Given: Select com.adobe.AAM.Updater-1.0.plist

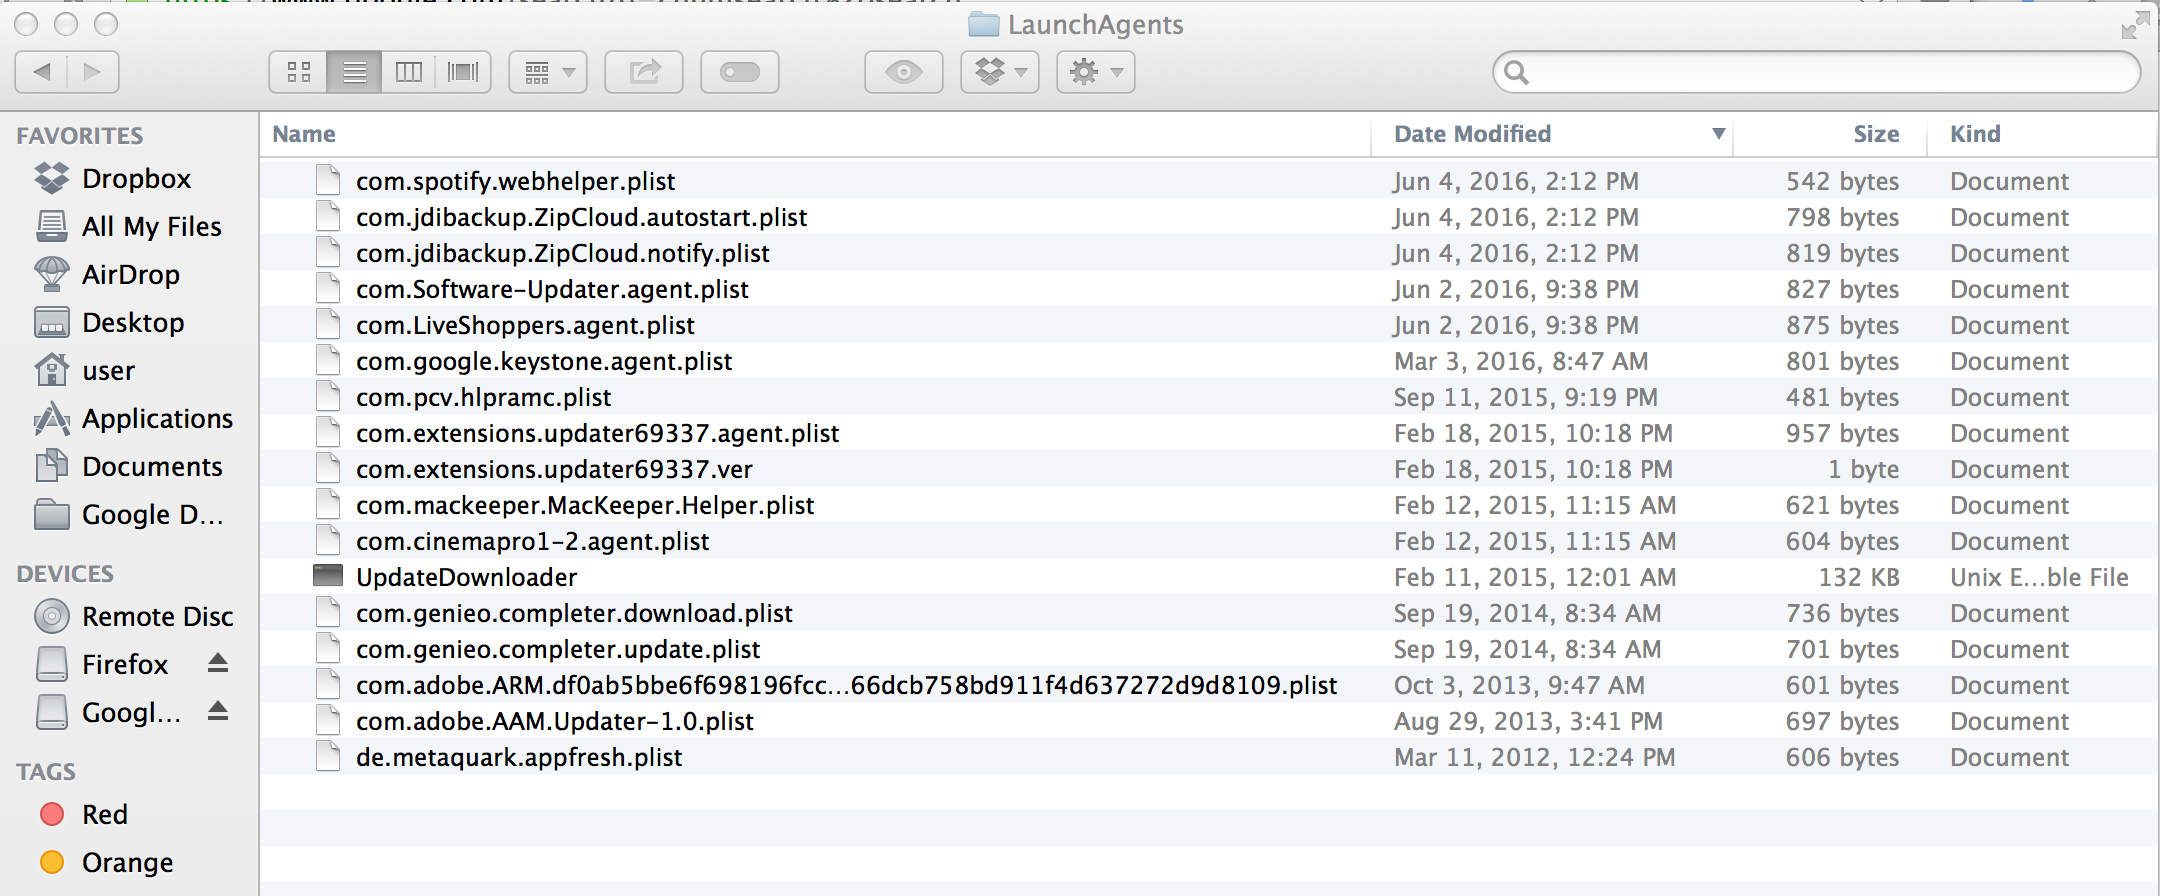Looking at the screenshot, I should coord(555,721).
